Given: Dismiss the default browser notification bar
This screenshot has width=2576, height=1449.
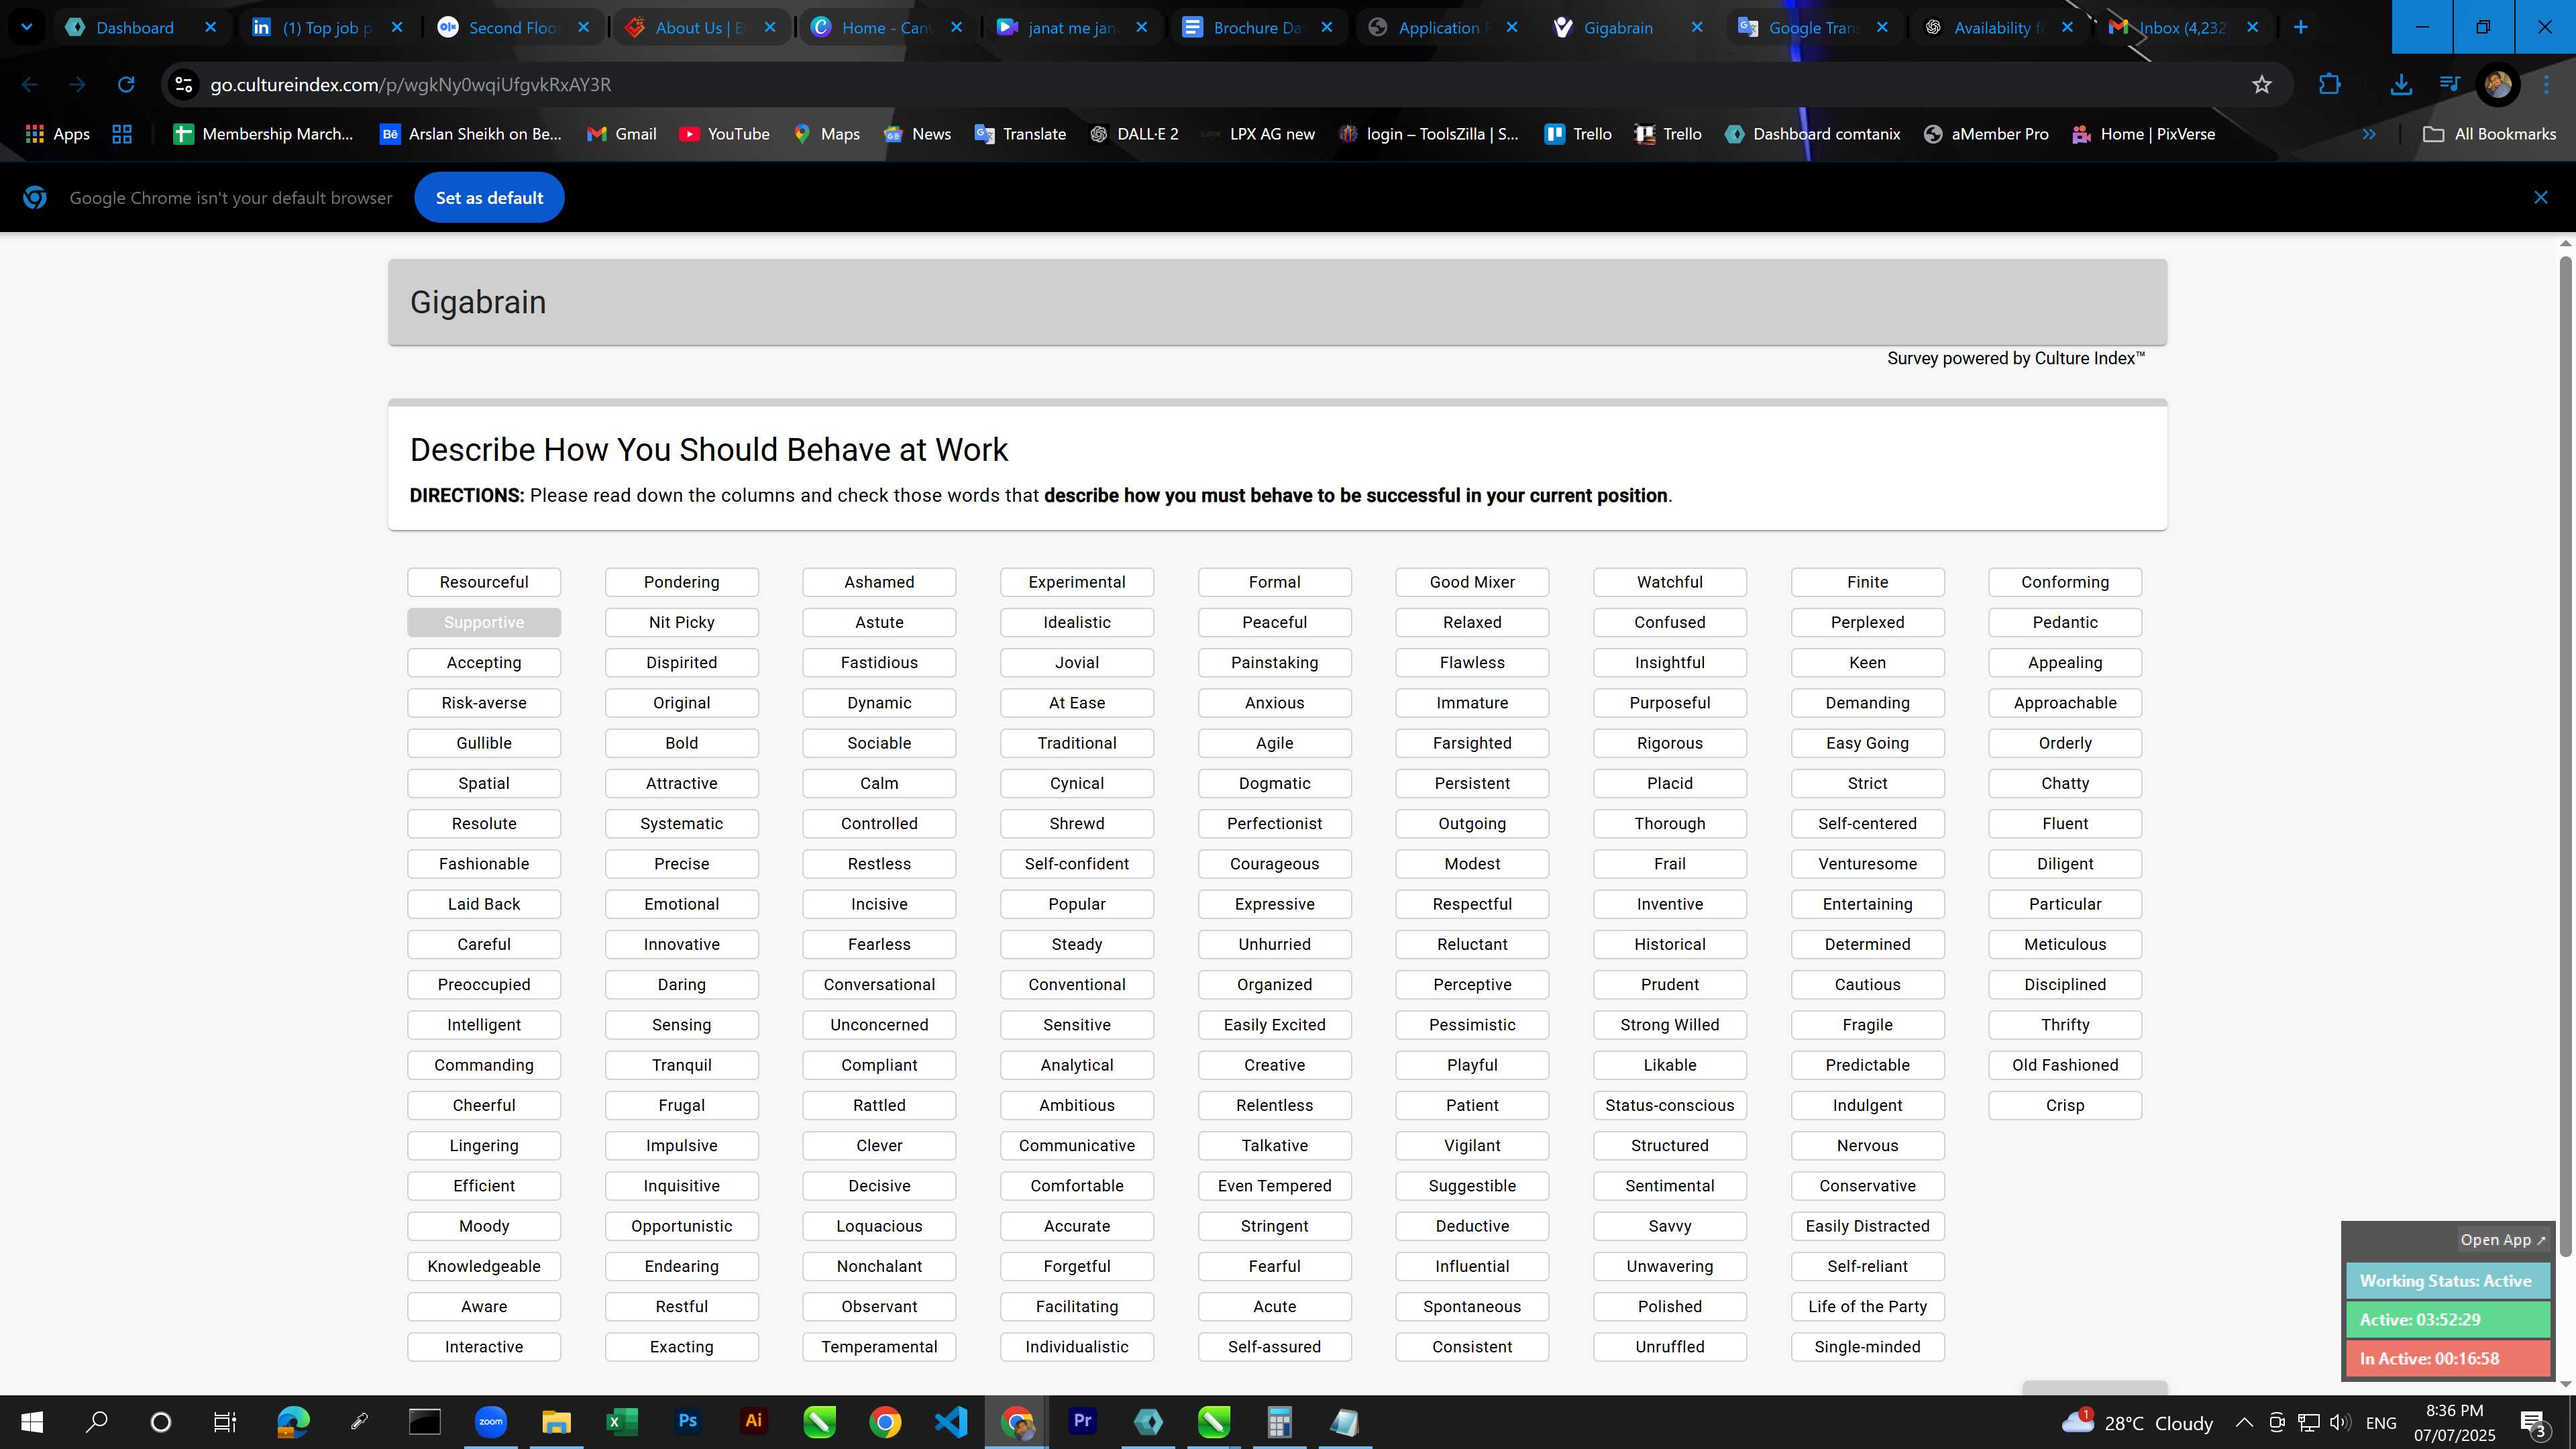Looking at the screenshot, I should (2540, 198).
